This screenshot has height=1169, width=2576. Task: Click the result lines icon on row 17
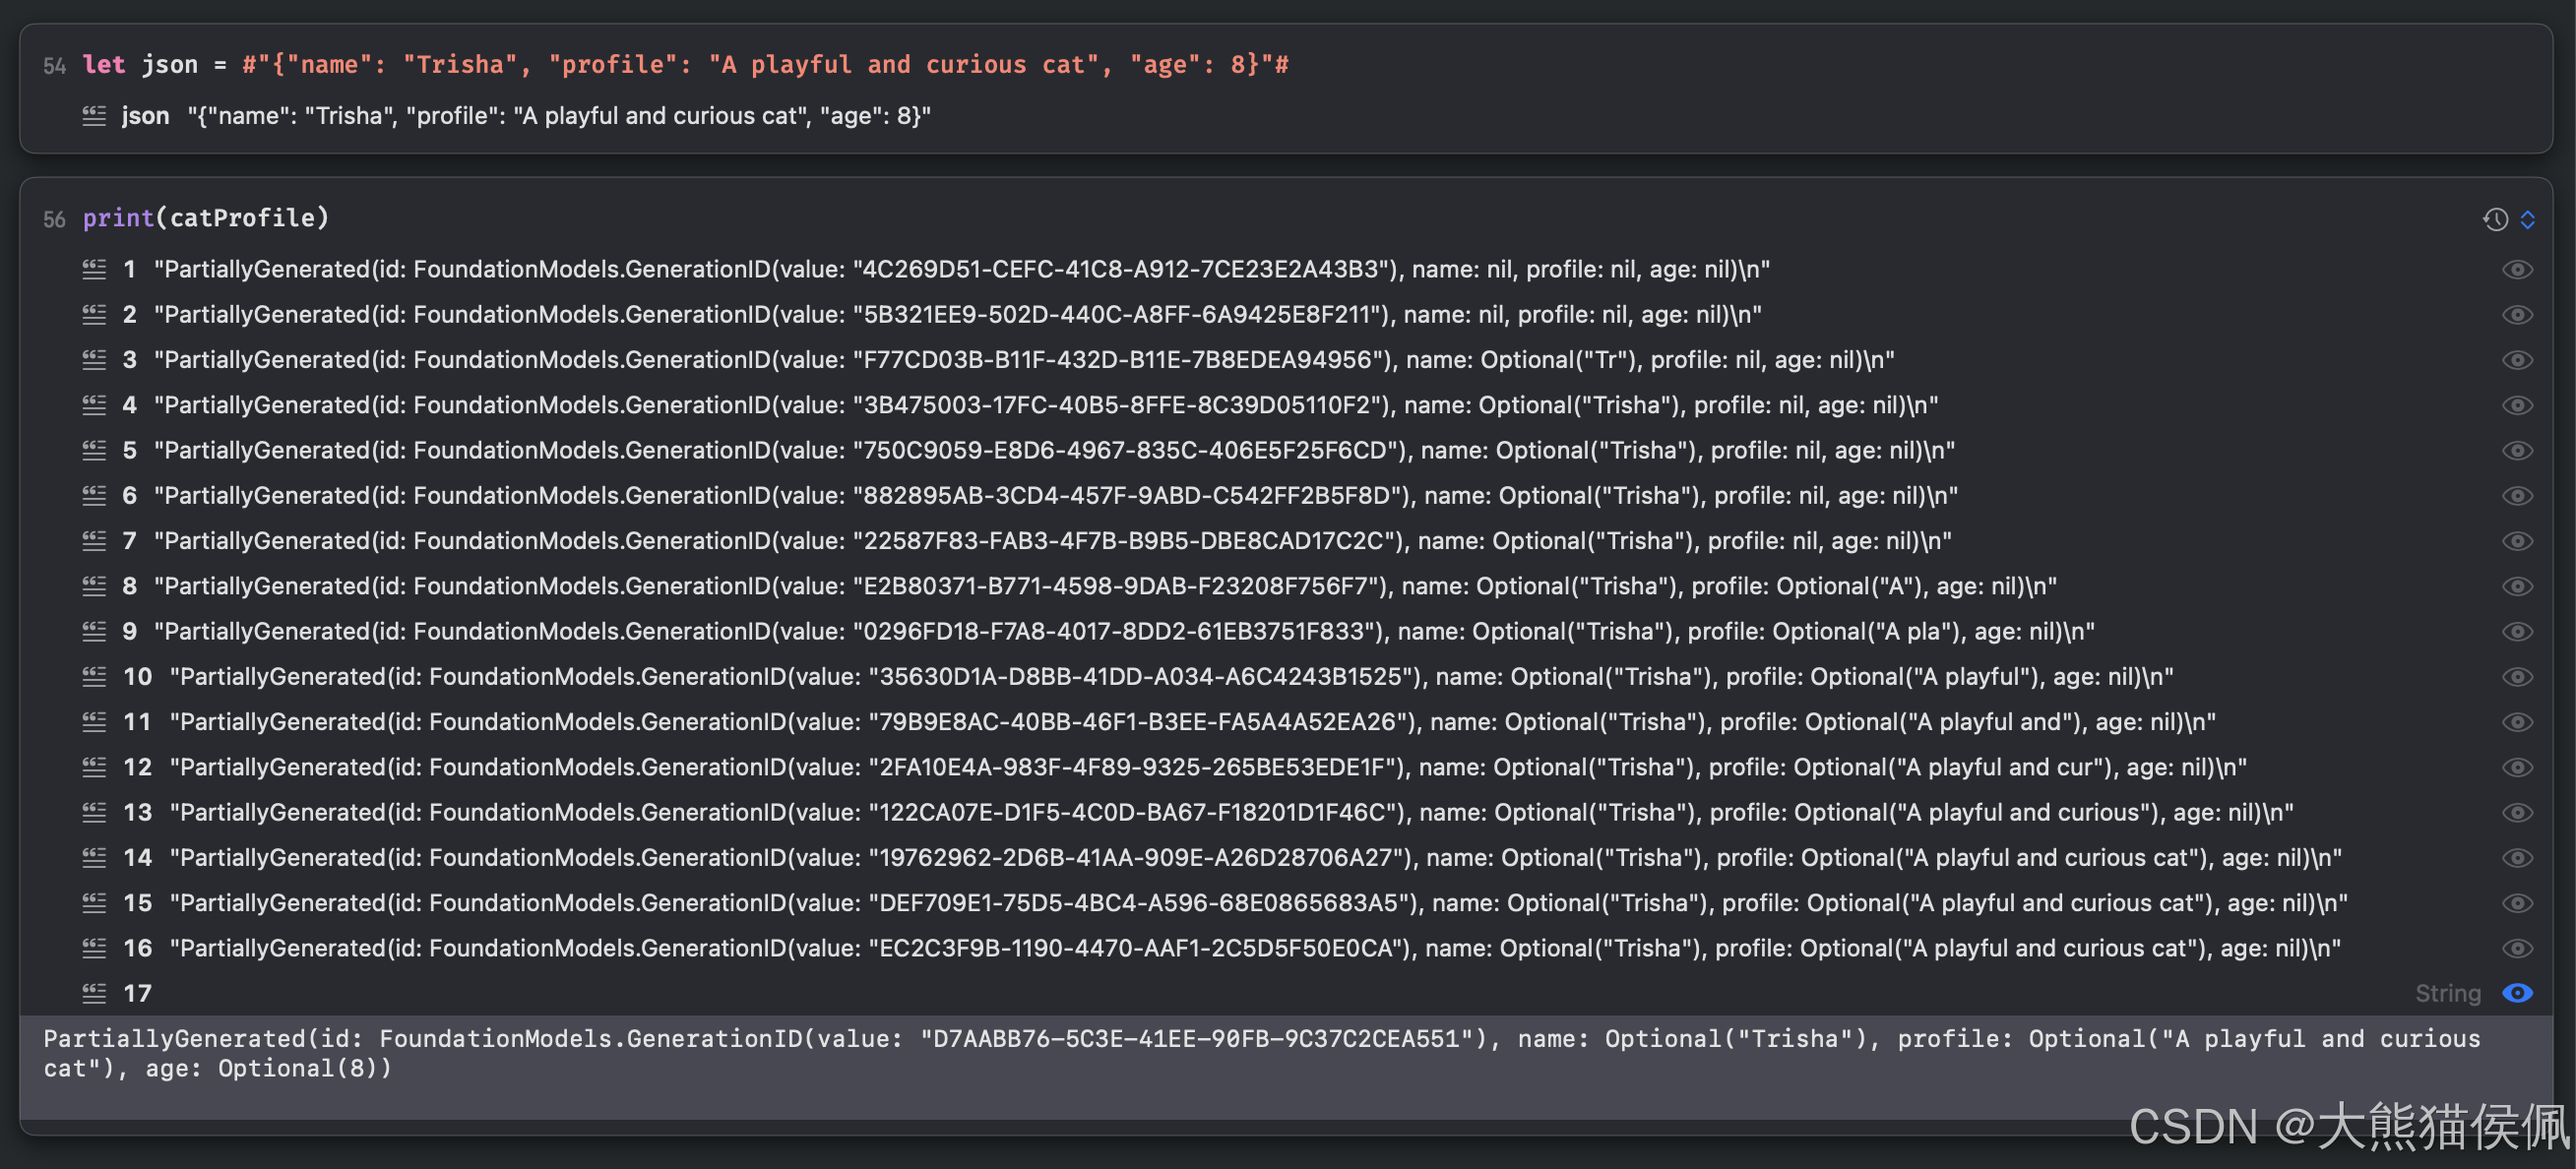point(94,993)
